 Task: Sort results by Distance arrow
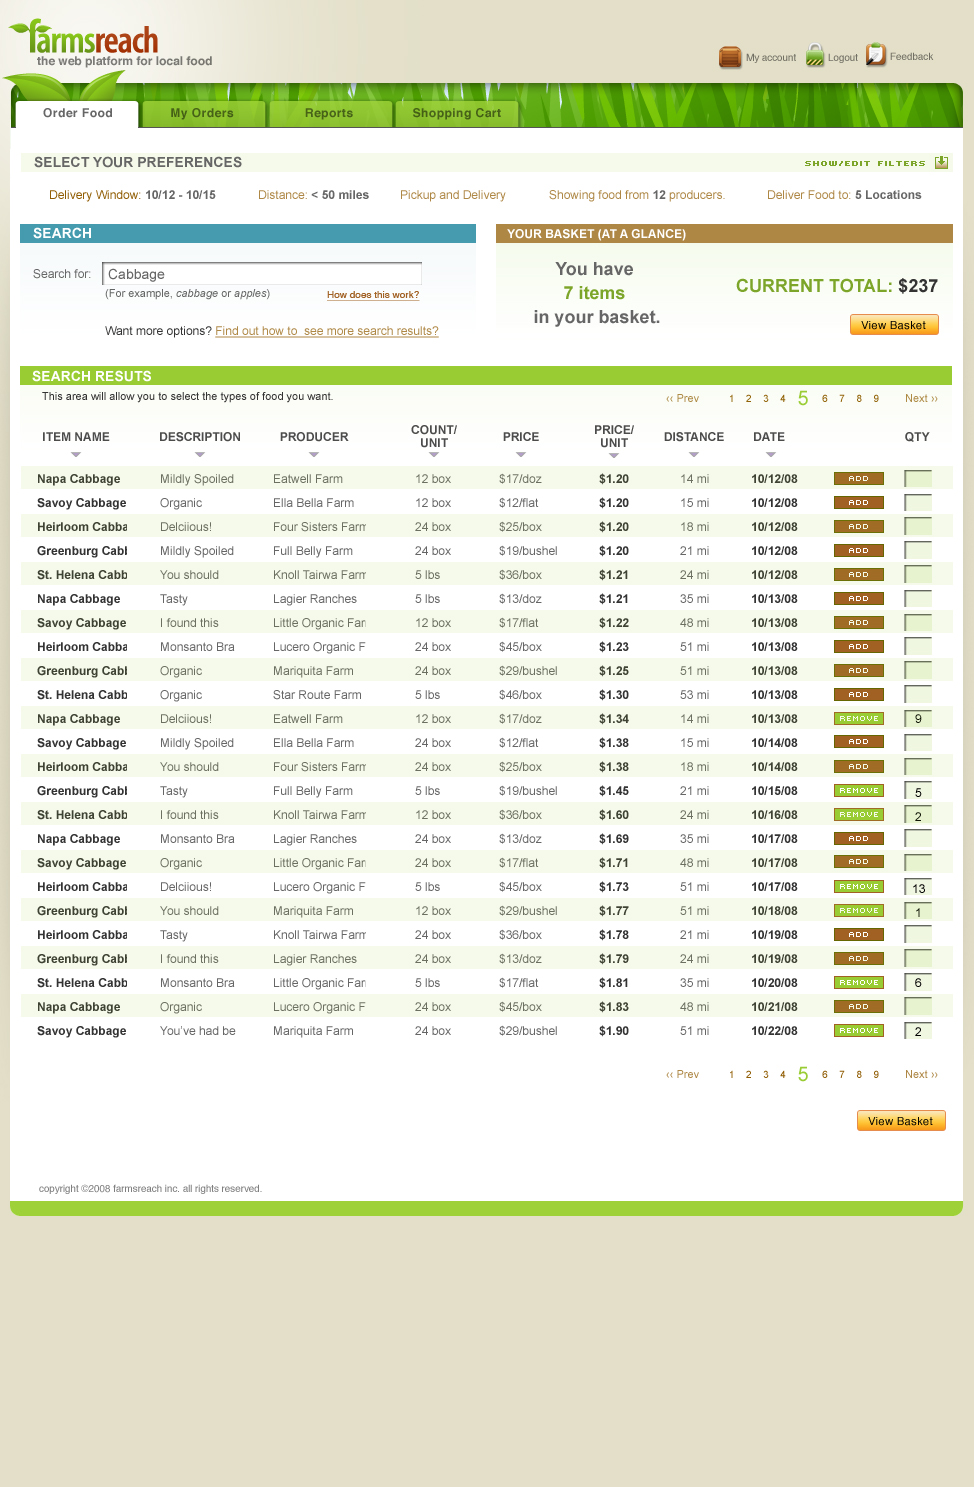(694, 455)
